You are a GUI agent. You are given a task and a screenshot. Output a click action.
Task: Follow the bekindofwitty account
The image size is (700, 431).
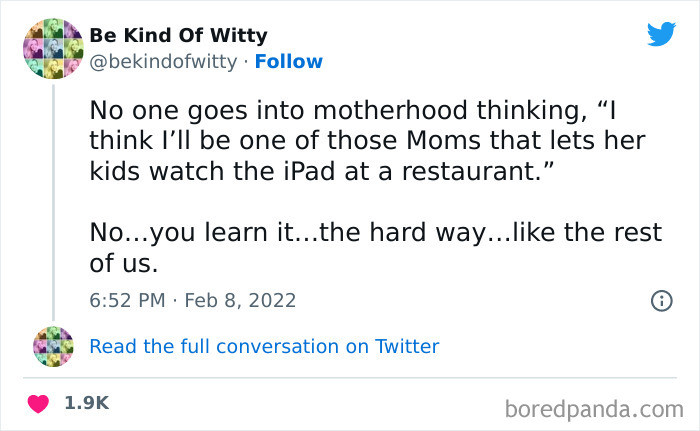289,62
